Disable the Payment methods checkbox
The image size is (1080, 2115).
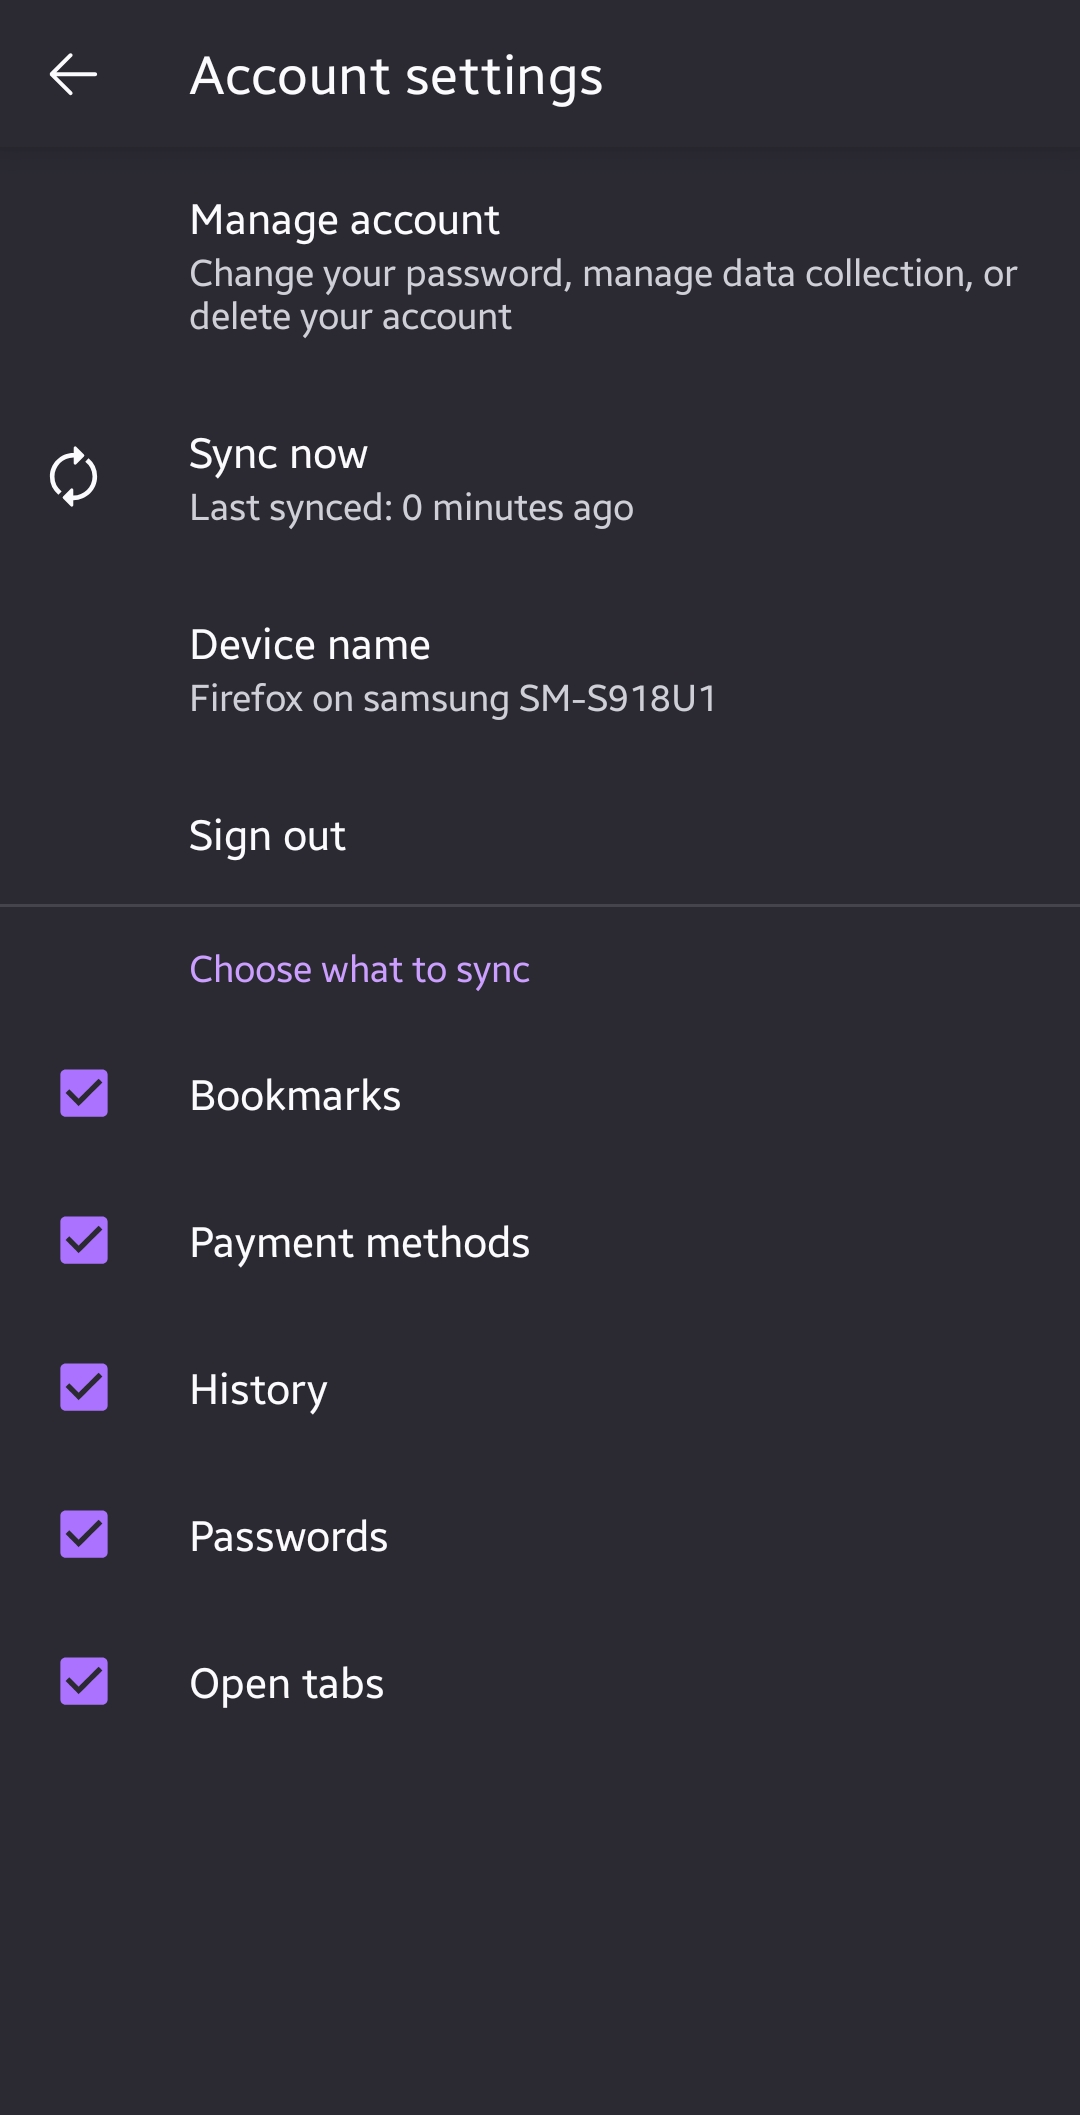coord(84,1240)
